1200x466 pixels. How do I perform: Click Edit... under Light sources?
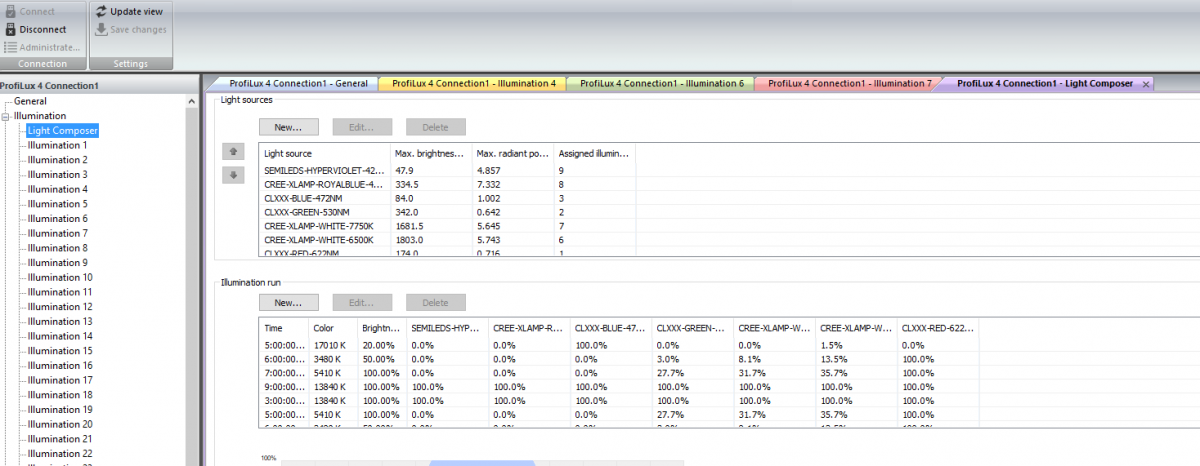tap(362, 127)
